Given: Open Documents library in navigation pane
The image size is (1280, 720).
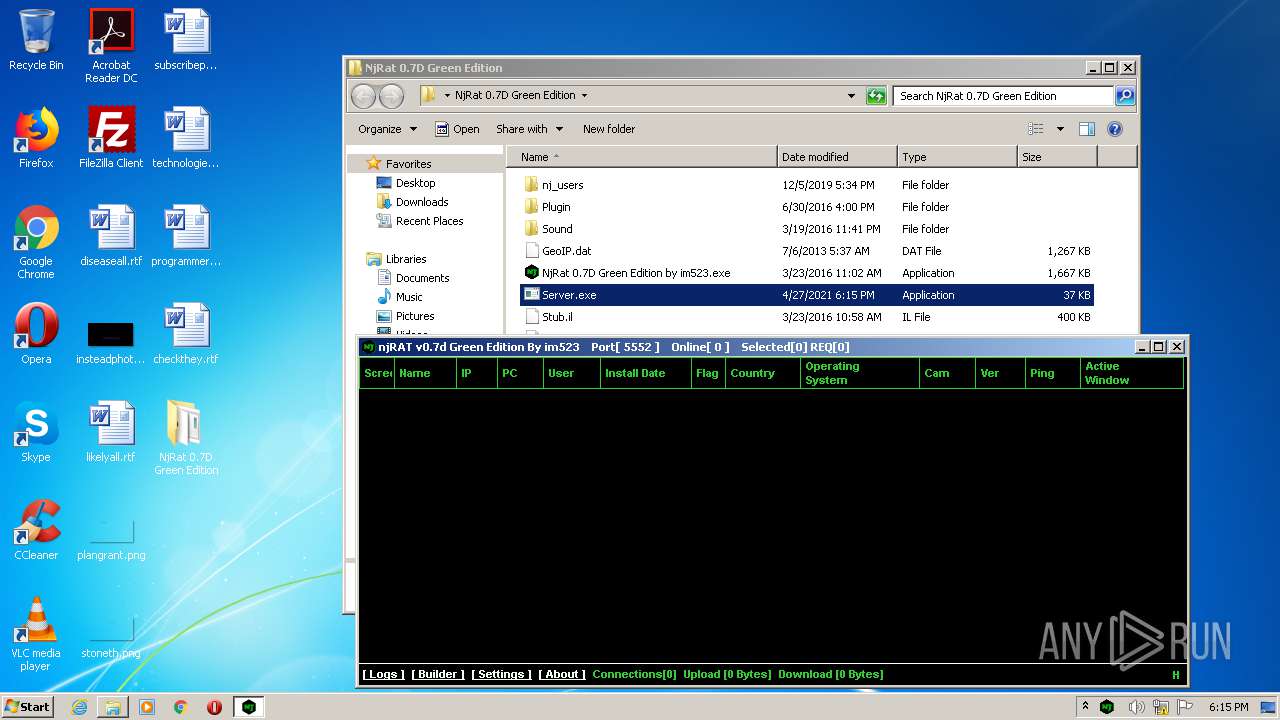Looking at the screenshot, I should pos(413,278).
